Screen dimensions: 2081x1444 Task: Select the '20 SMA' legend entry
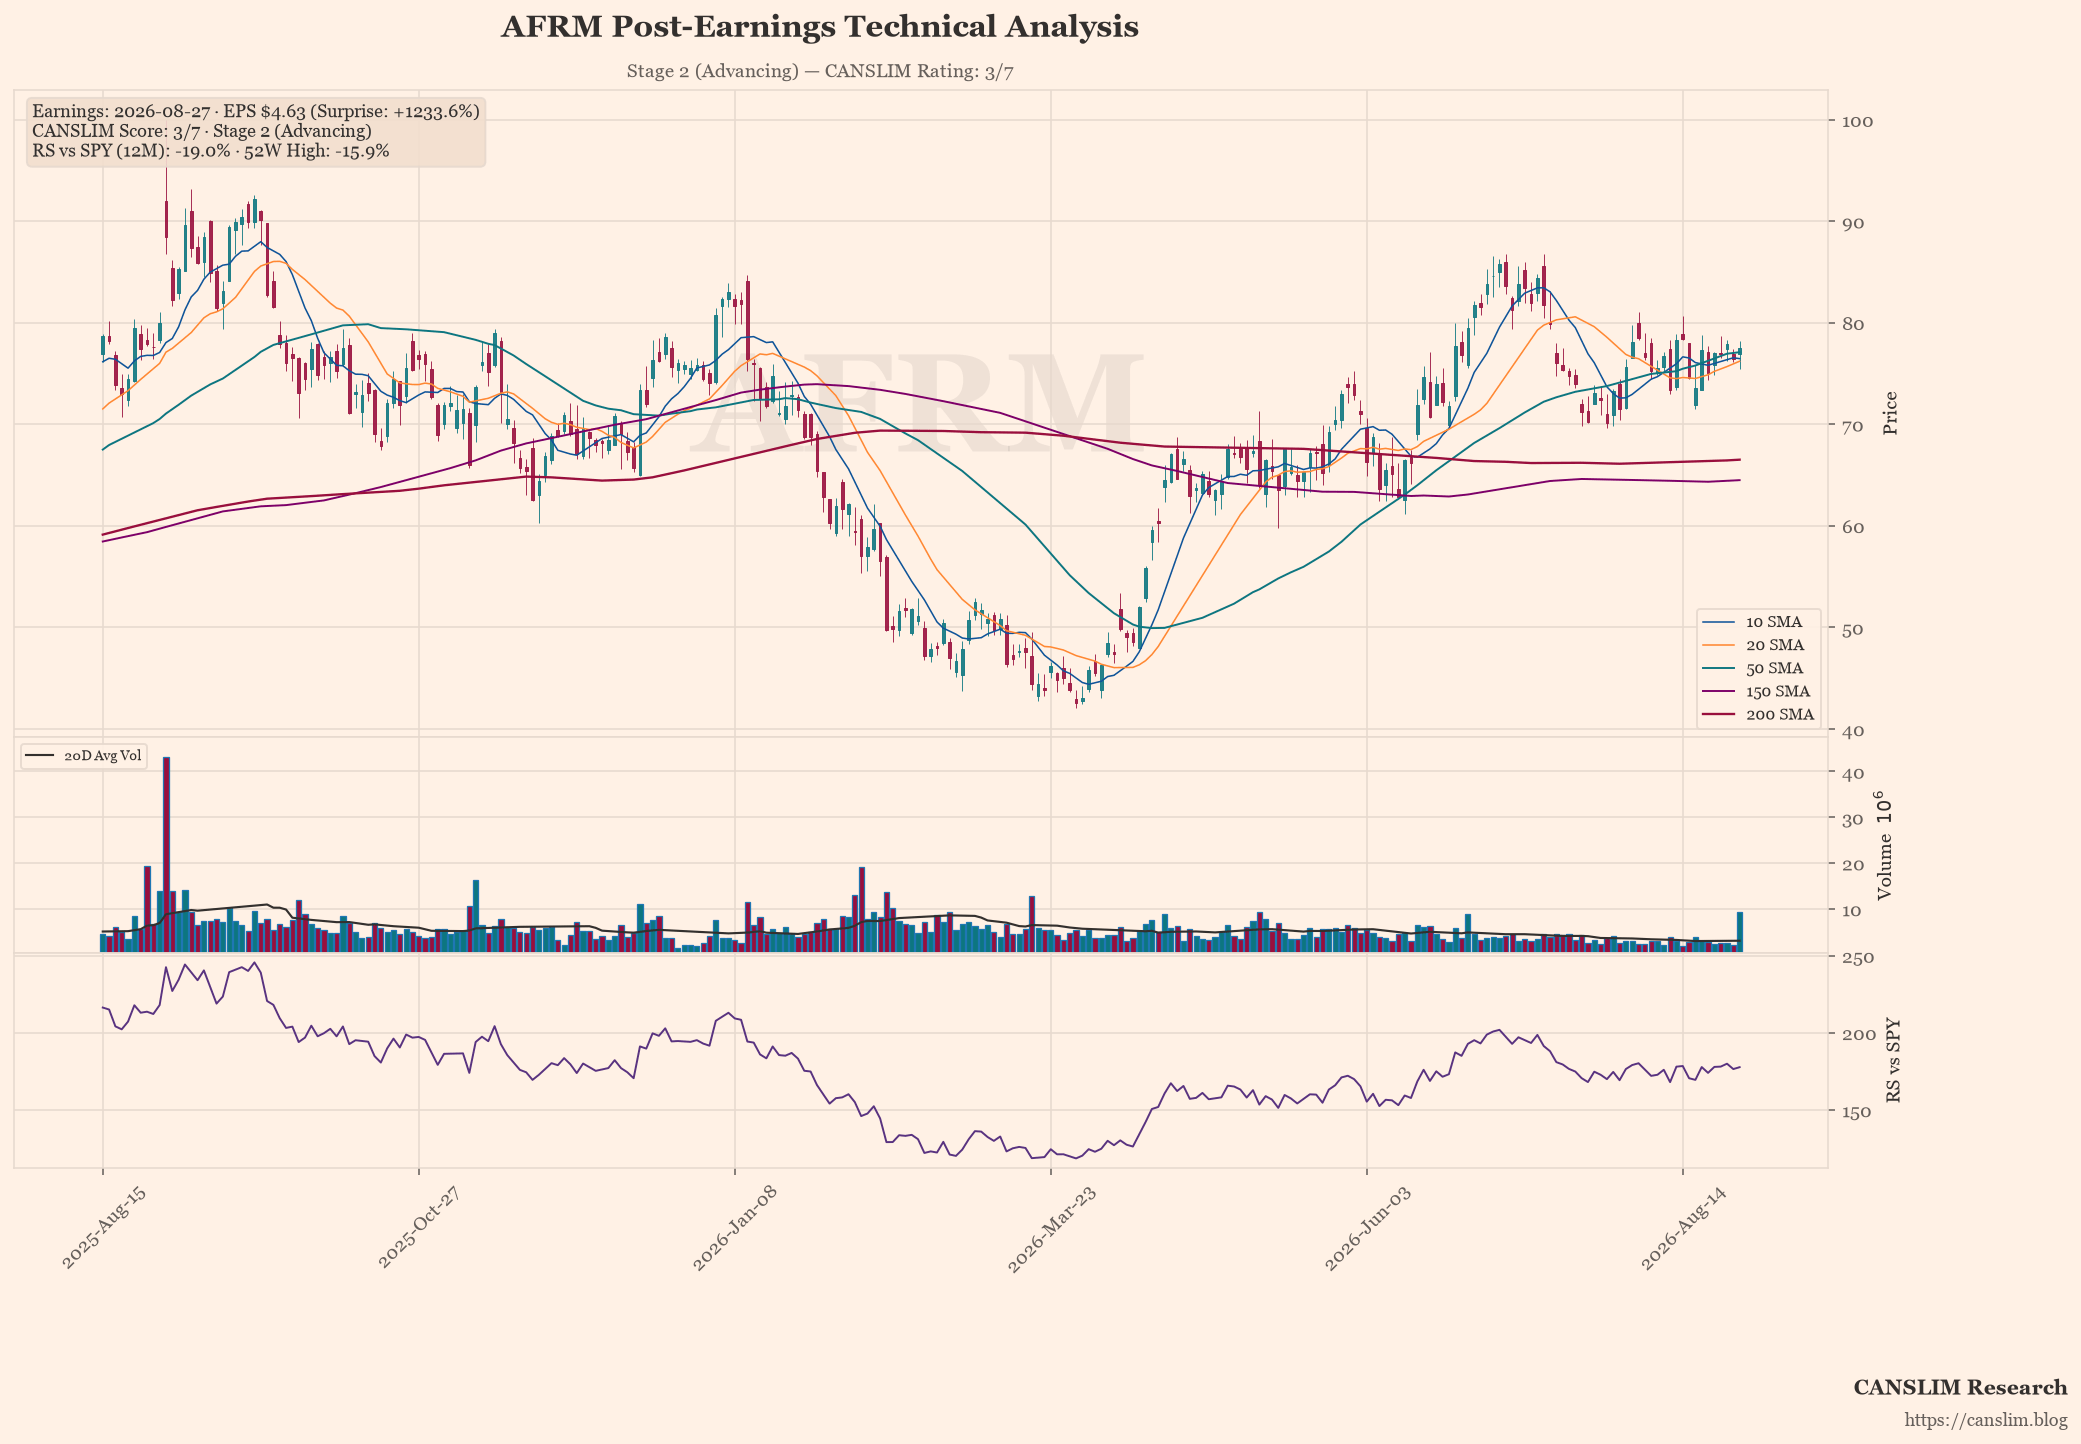(1759, 645)
